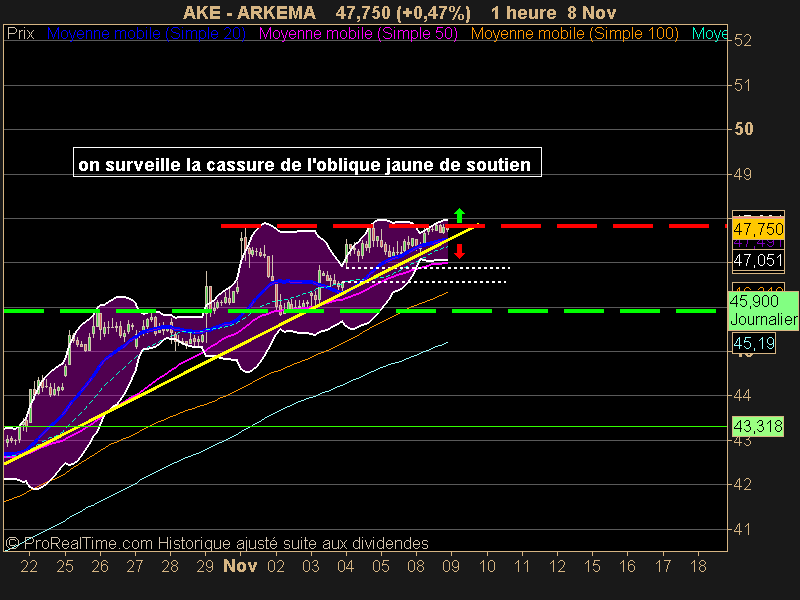Click the date '18' on the time axis
Viewport: 800px width, 600px height.
point(698,566)
